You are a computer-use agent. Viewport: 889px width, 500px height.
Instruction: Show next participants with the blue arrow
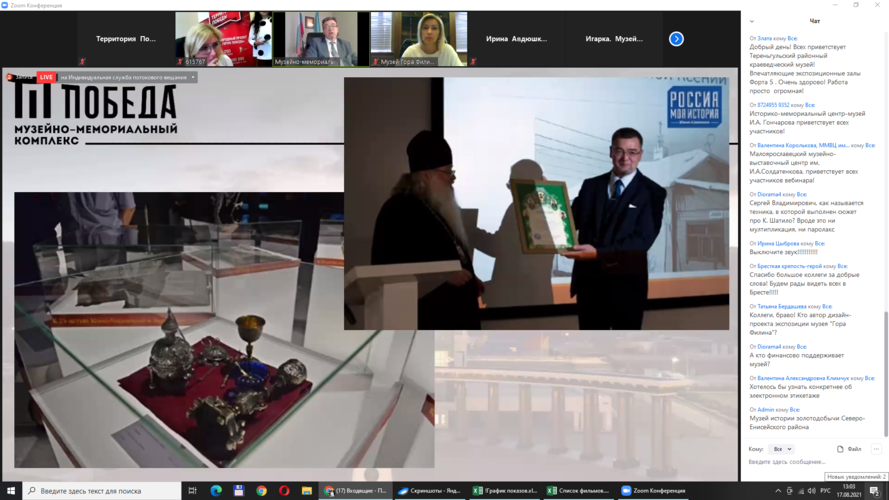coord(676,39)
